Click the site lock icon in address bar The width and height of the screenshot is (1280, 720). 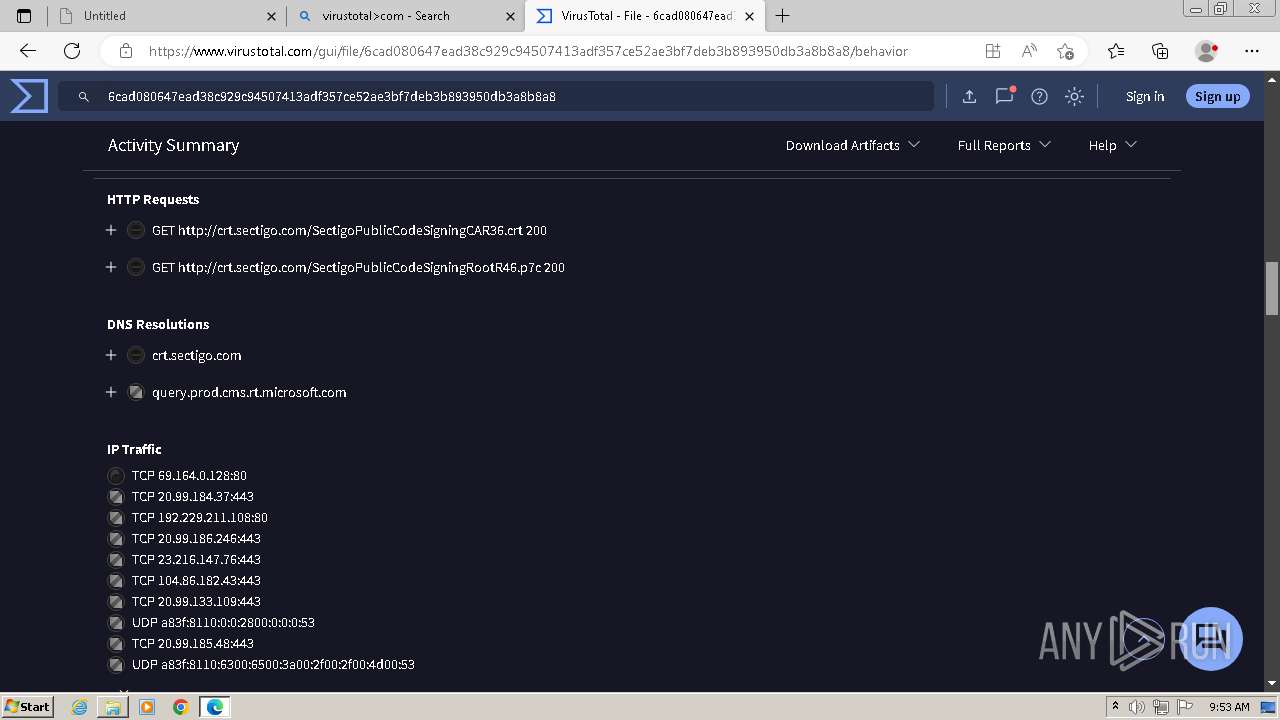126,51
